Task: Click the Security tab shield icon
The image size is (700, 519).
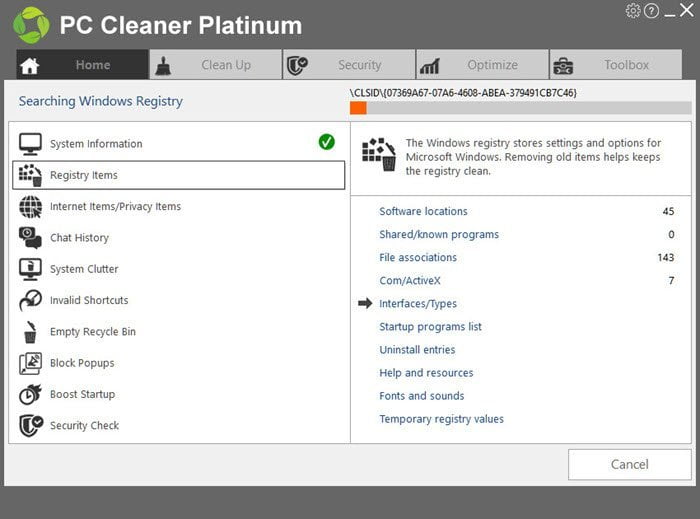Action: pos(297,66)
